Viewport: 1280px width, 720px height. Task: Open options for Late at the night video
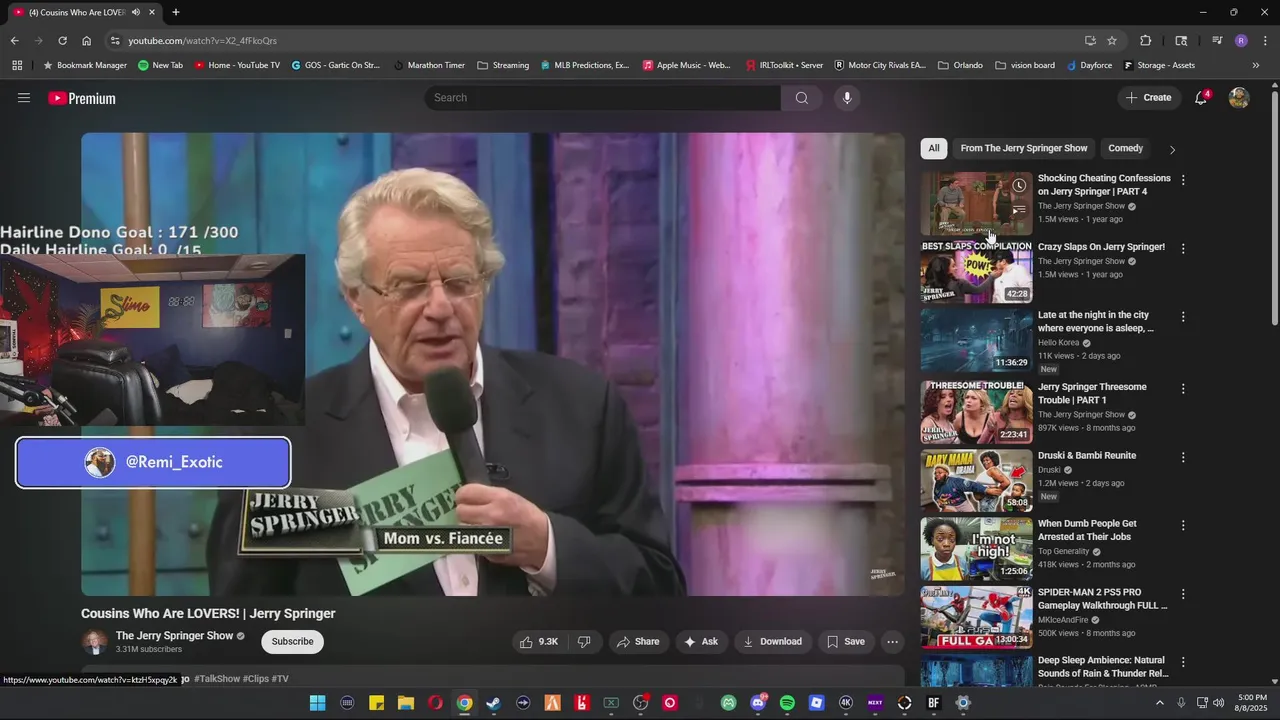click(x=1183, y=316)
